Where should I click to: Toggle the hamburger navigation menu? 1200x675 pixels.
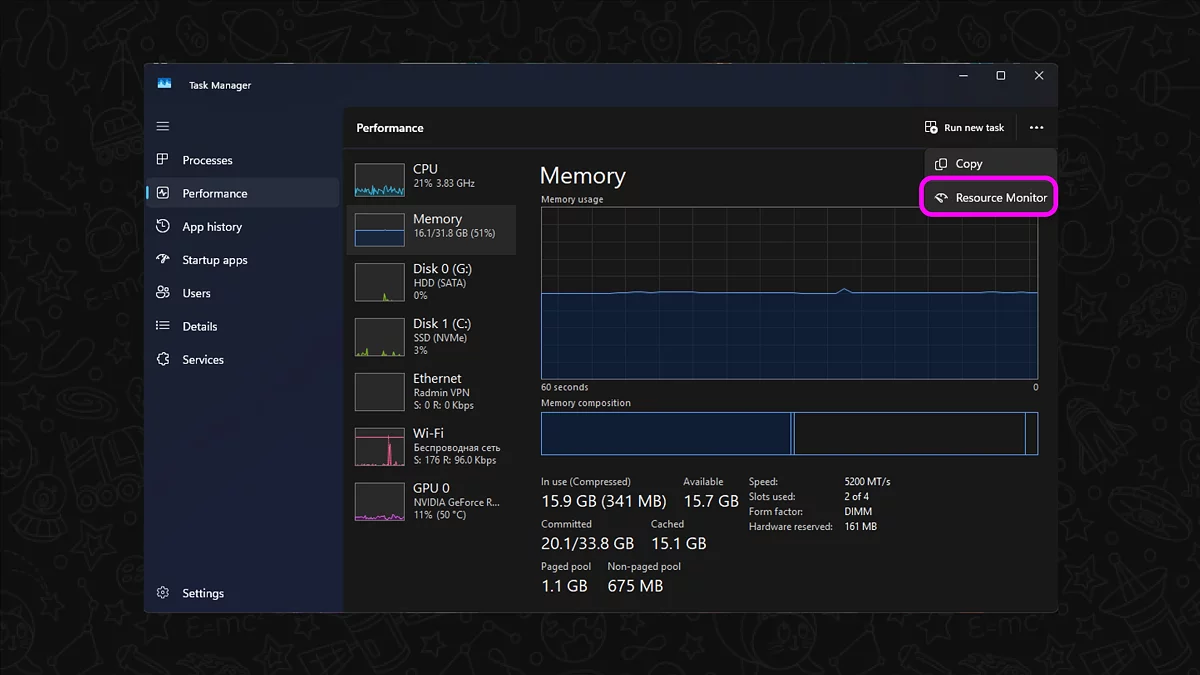[163, 127]
